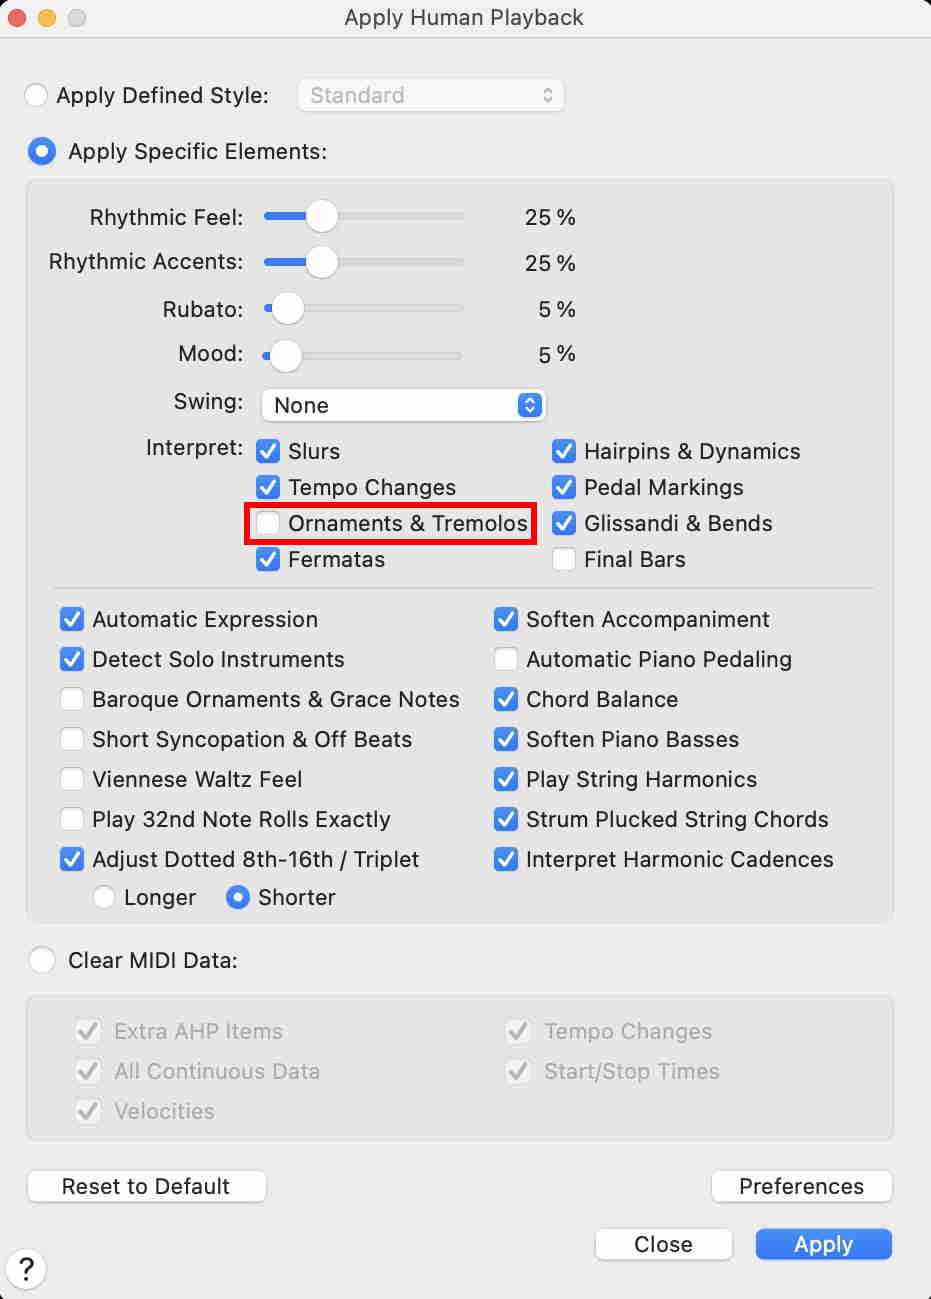931x1299 pixels.
Task: Click the Rhythmic Feel slider knob
Action: 321,216
